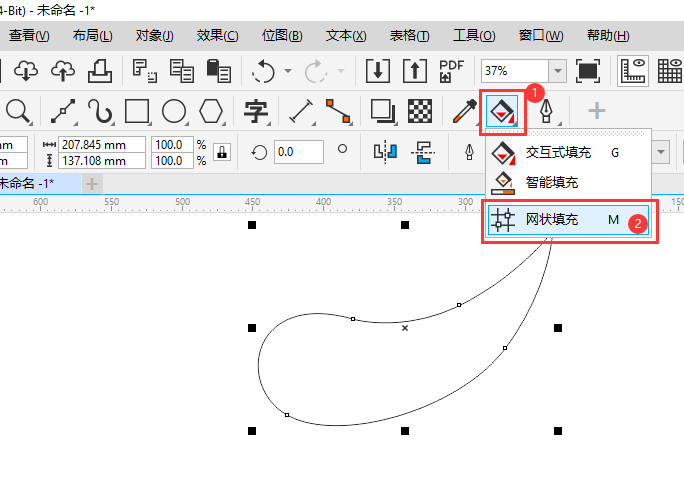The image size is (684, 501).
Task: Click the outline pen icon in property bar
Action: 469,152
